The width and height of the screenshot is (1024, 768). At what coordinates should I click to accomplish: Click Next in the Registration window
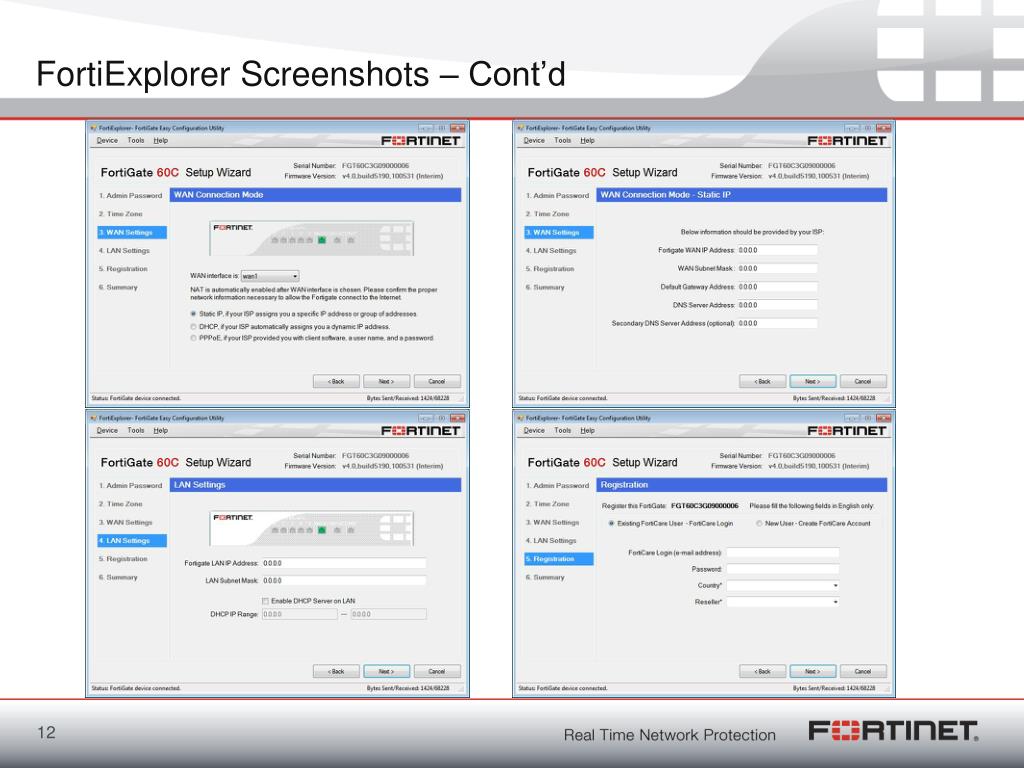coord(812,671)
